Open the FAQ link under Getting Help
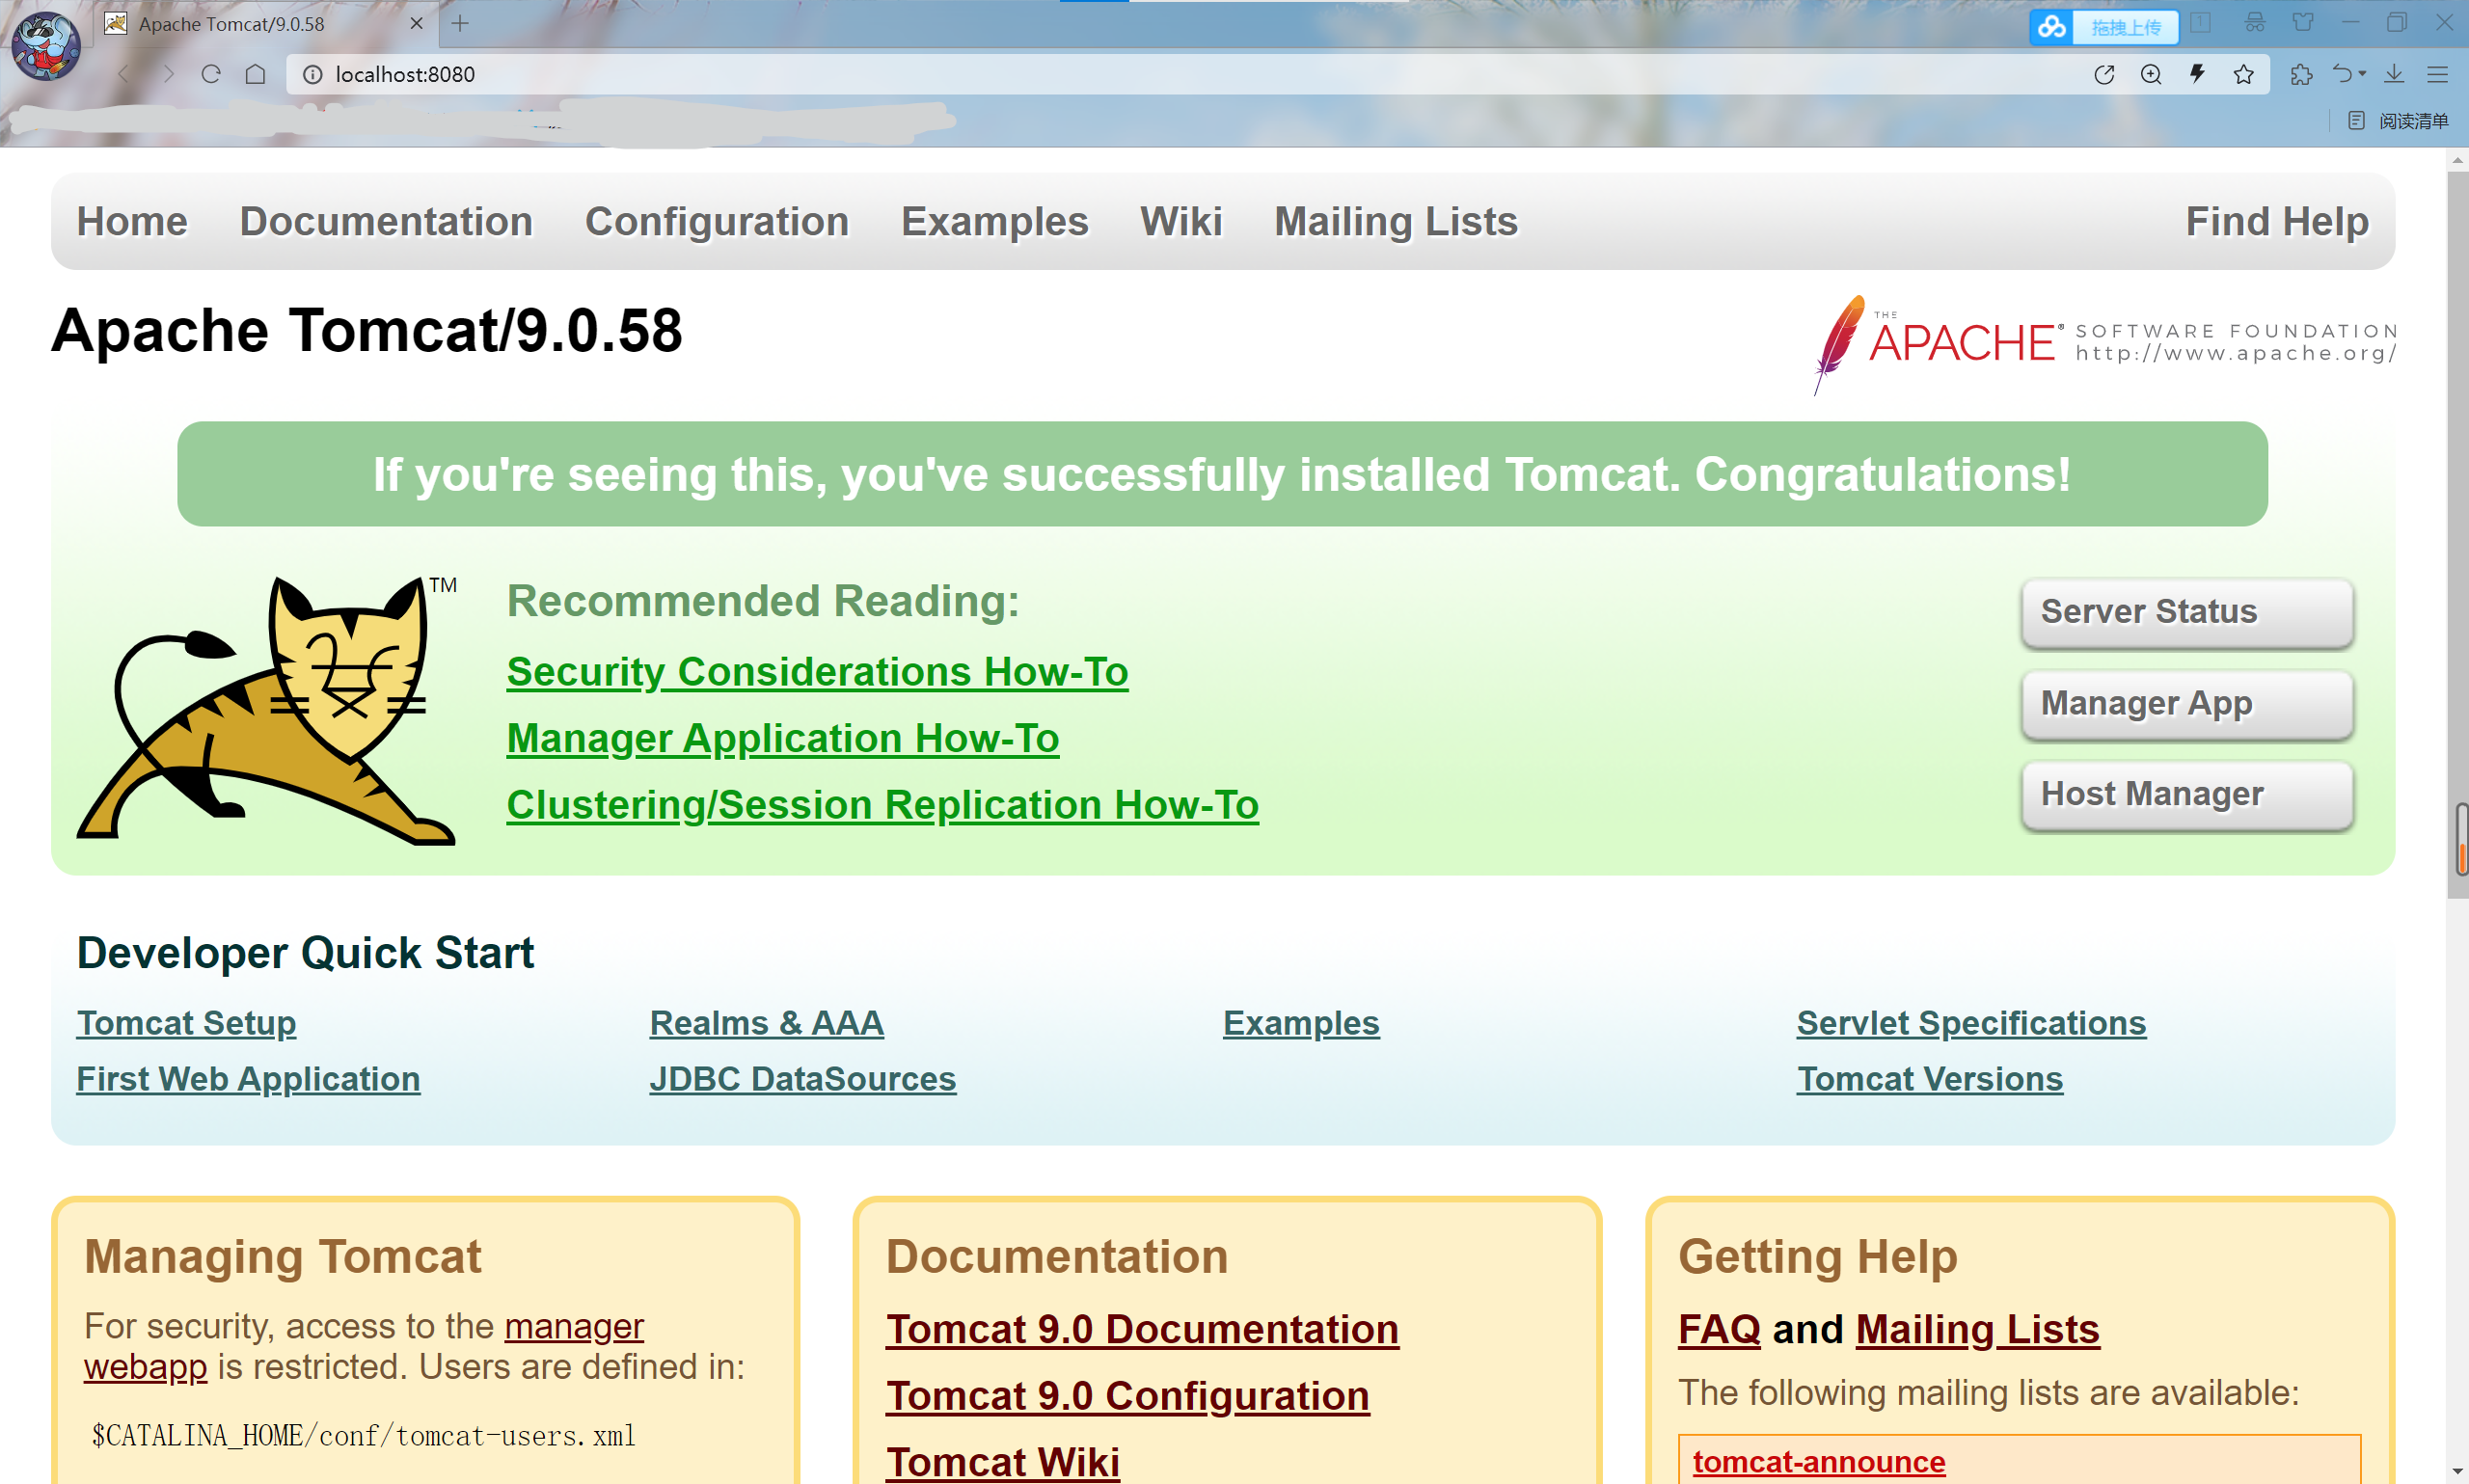Screen dimensions: 2469x1484 1719,1330
